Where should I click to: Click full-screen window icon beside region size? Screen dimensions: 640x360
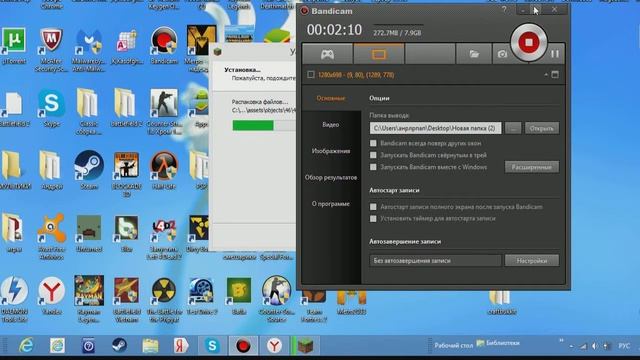(x=555, y=75)
